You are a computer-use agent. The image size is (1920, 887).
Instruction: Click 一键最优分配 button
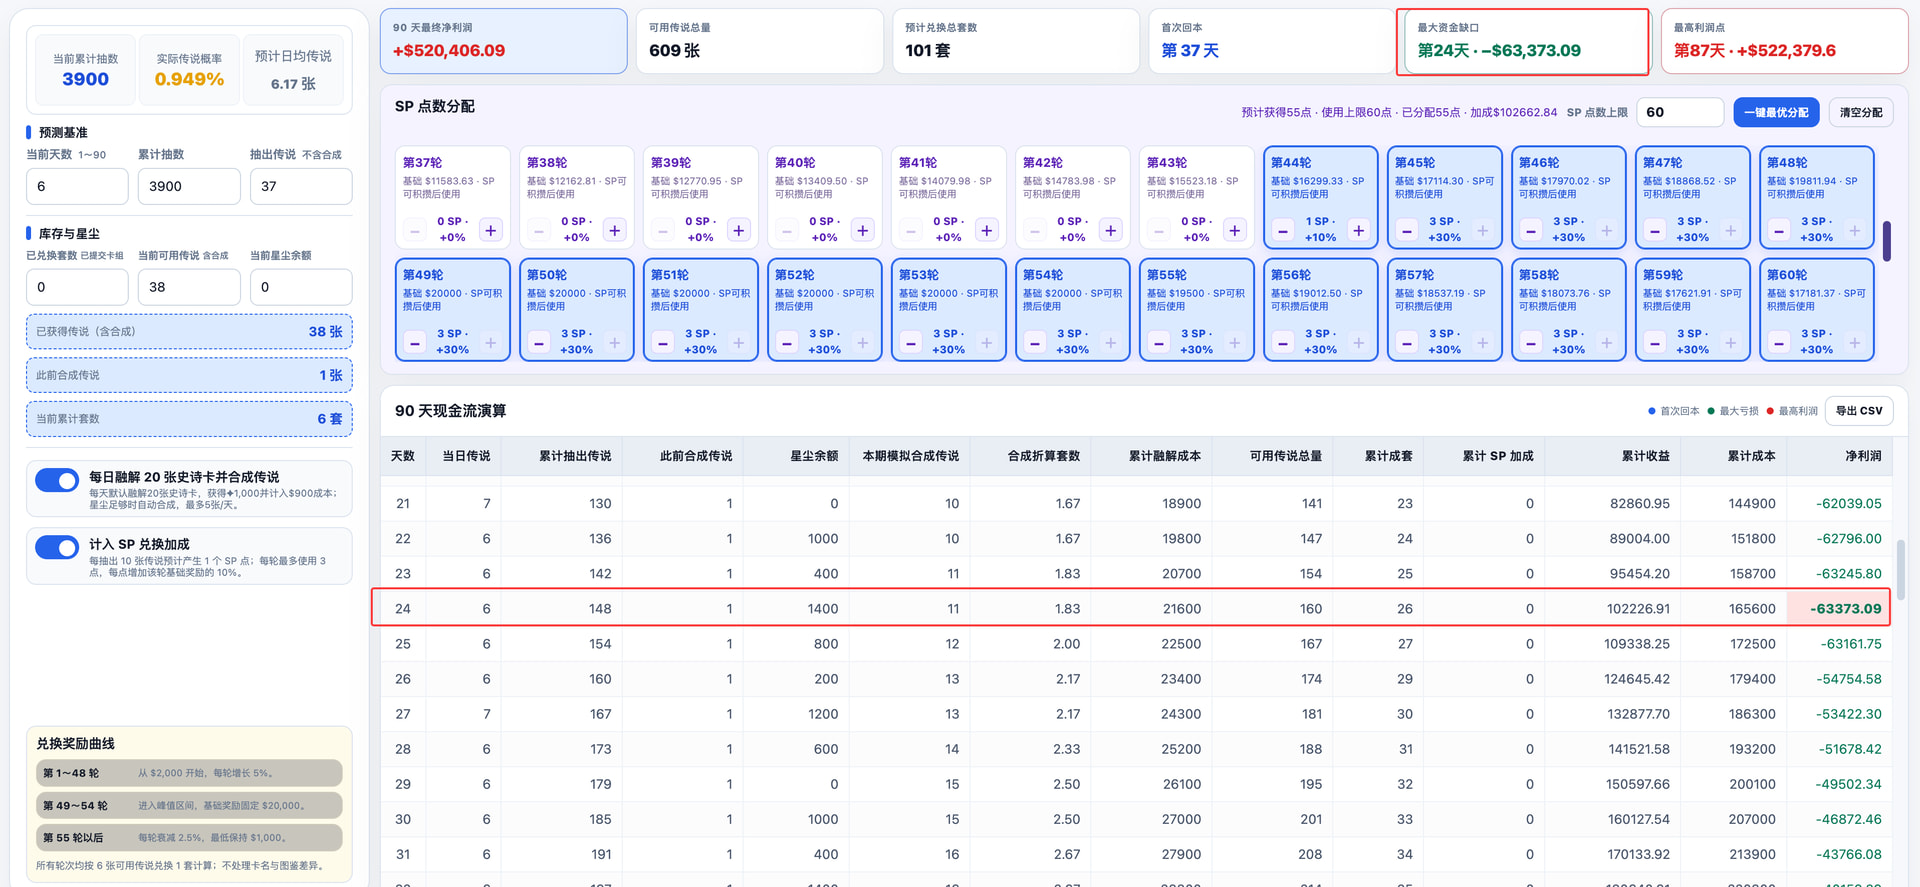pos(1777,112)
